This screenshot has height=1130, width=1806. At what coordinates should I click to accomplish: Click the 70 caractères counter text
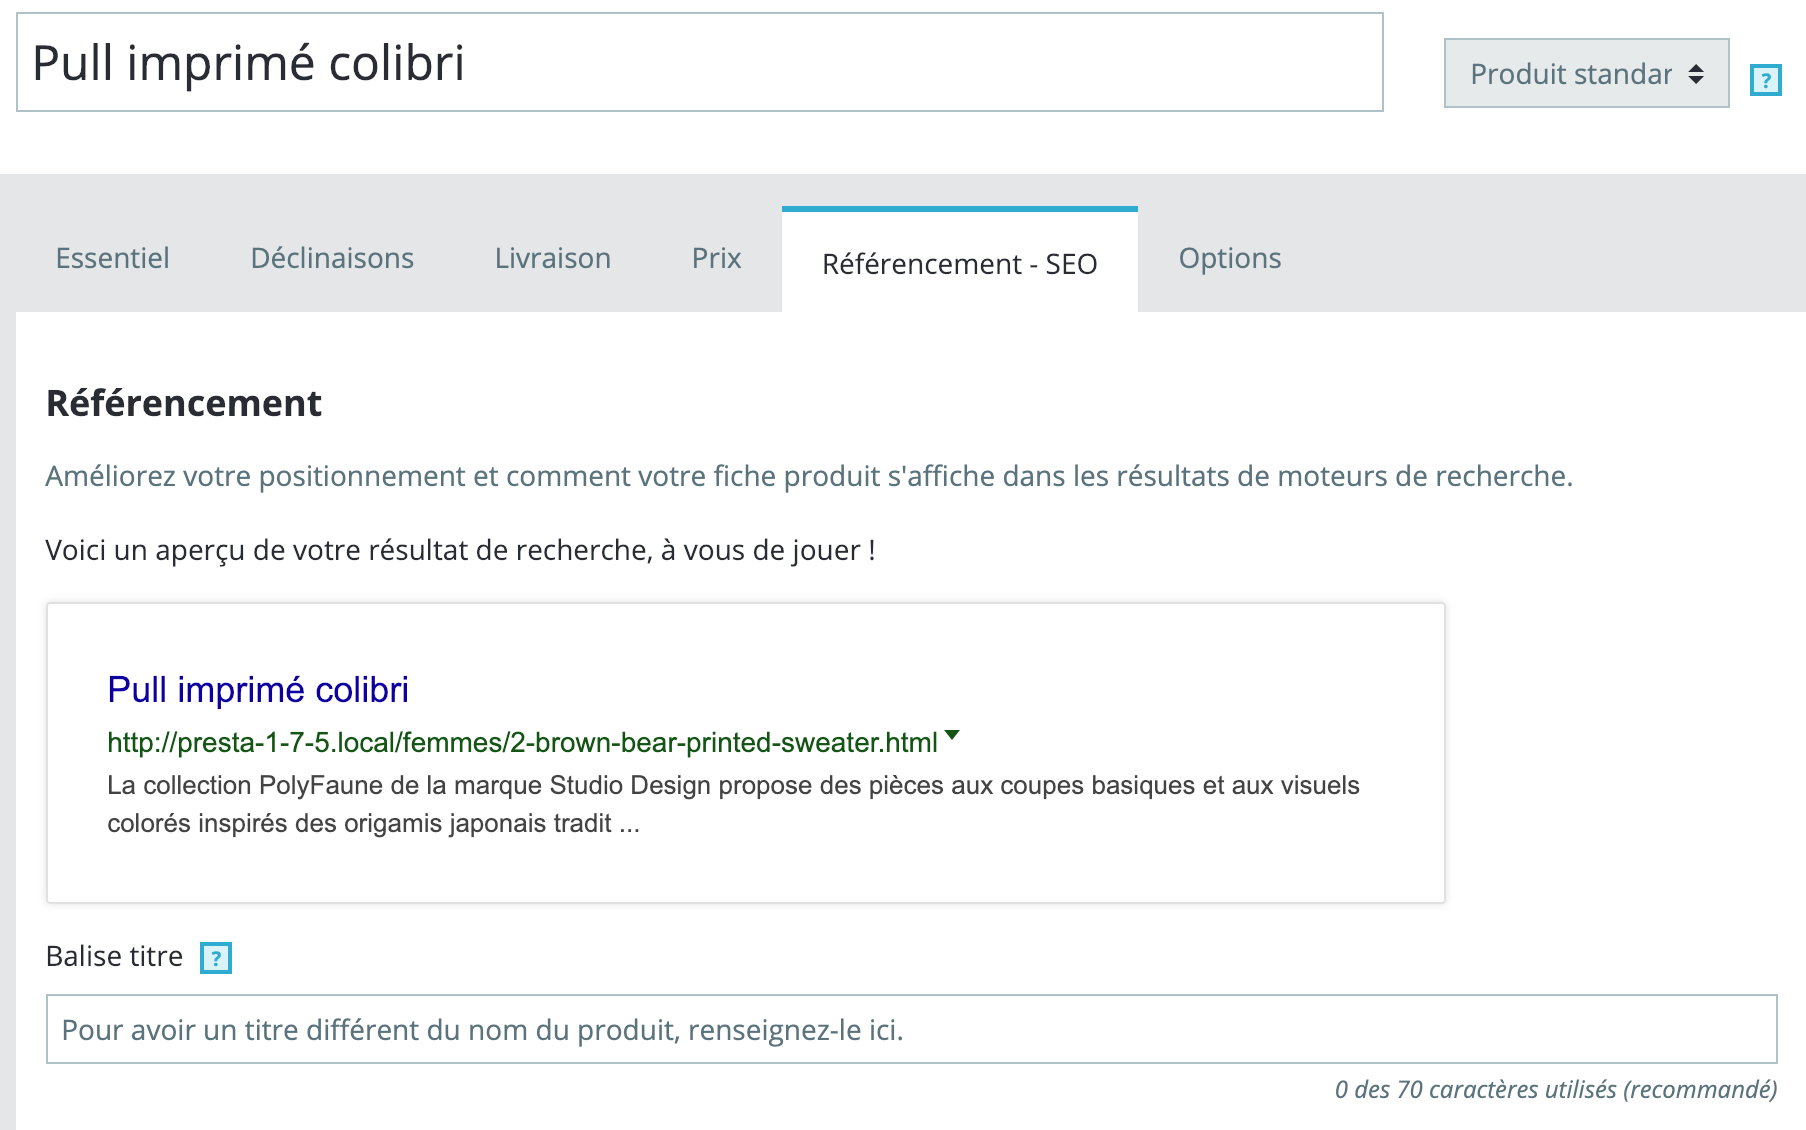click(x=1555, y=1089)
